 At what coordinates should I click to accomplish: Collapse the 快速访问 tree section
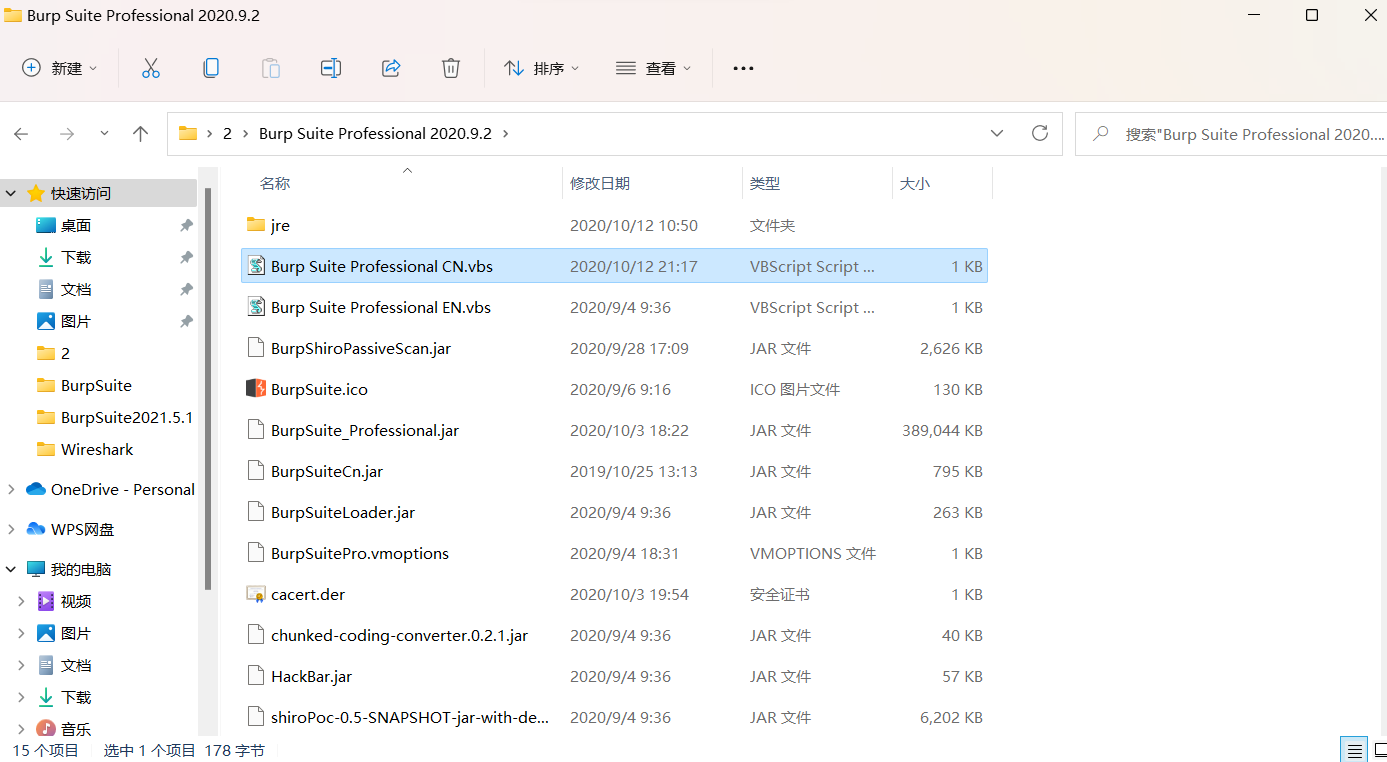11,194
